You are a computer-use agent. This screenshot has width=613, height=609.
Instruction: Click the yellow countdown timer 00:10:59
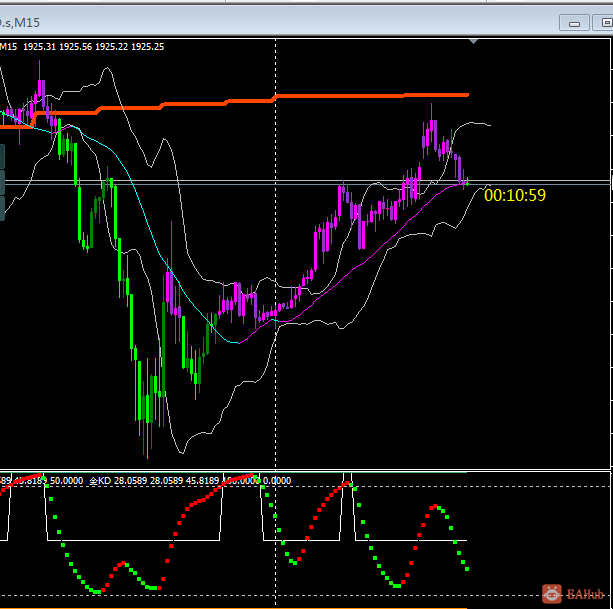(514, 195)
